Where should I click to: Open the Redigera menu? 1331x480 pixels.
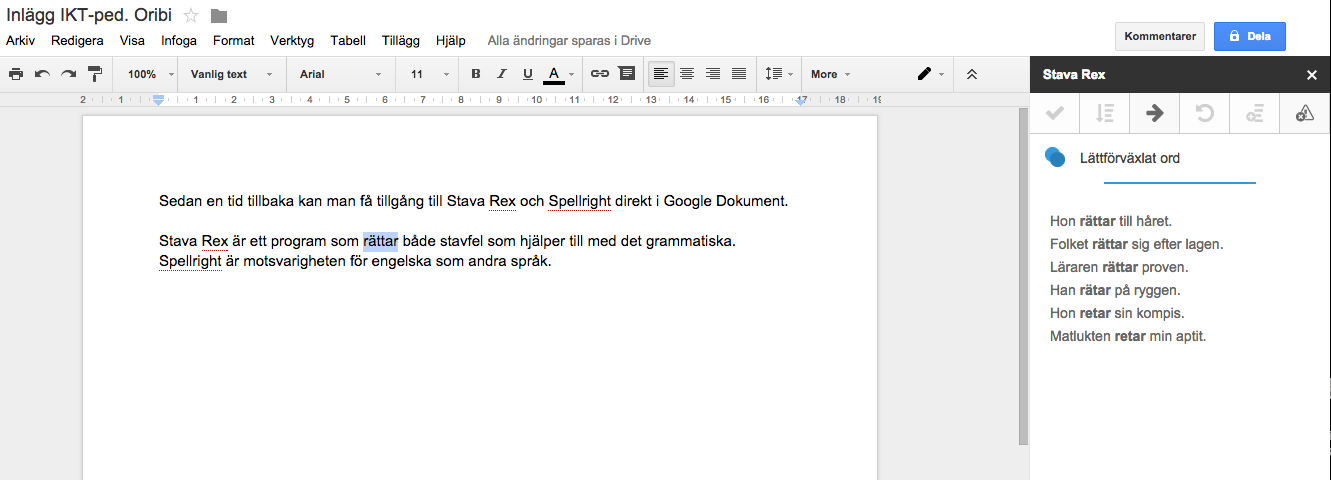coord(79,41)
